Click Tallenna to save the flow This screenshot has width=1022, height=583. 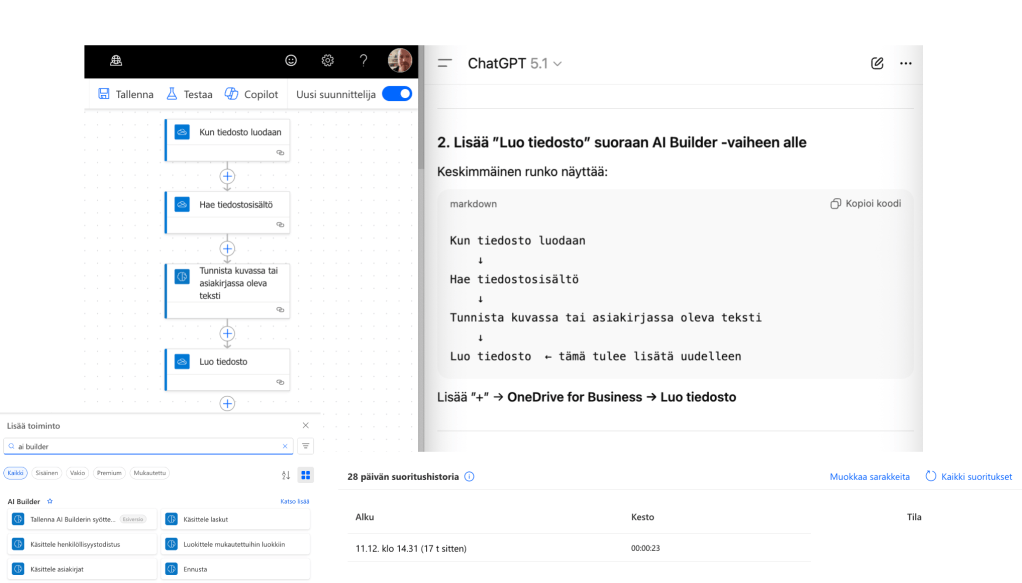coord(126,94)
